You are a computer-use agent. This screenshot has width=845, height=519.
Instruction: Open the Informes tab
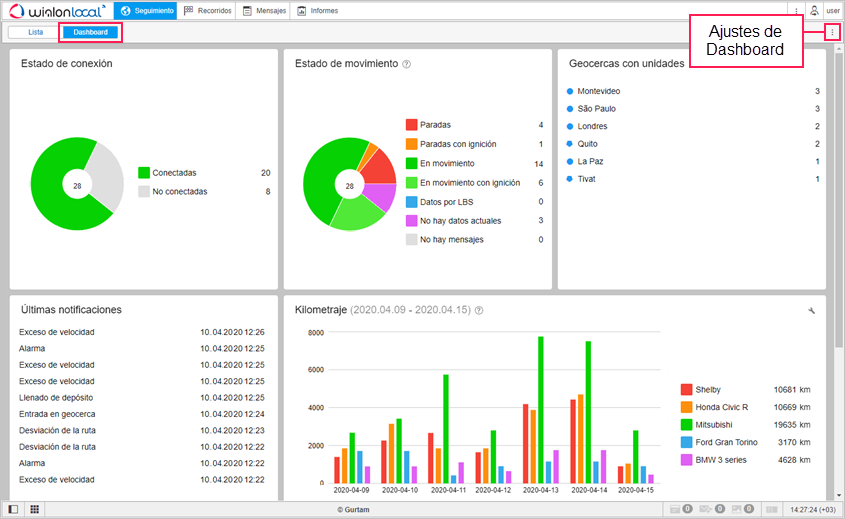[317, 11]
